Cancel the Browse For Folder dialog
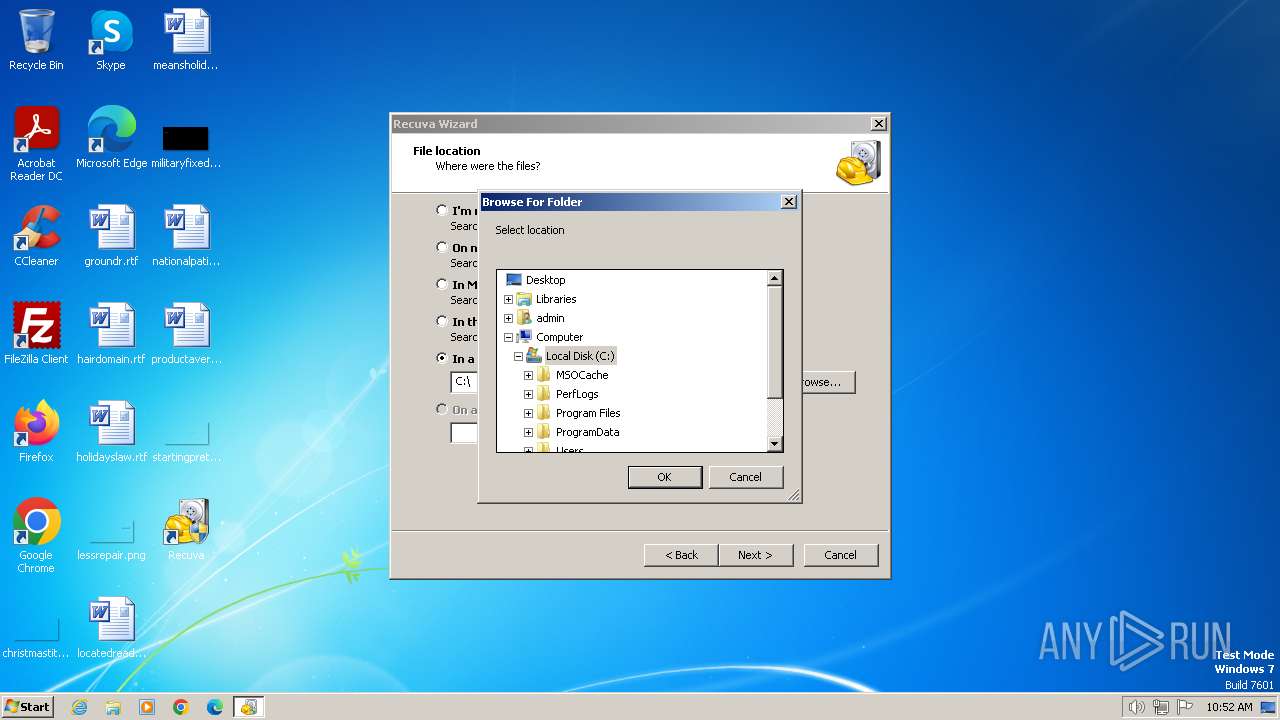Screen dimensions: 1280x720 point(745,477)
